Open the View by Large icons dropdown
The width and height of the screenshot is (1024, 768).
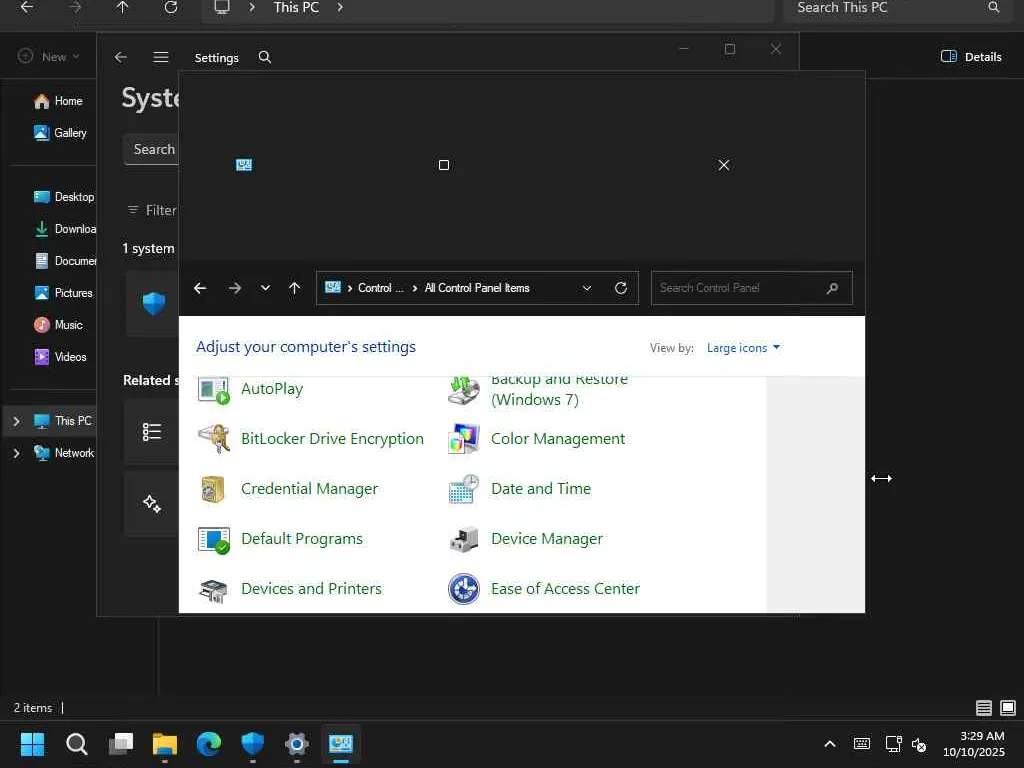click(743, 348)
